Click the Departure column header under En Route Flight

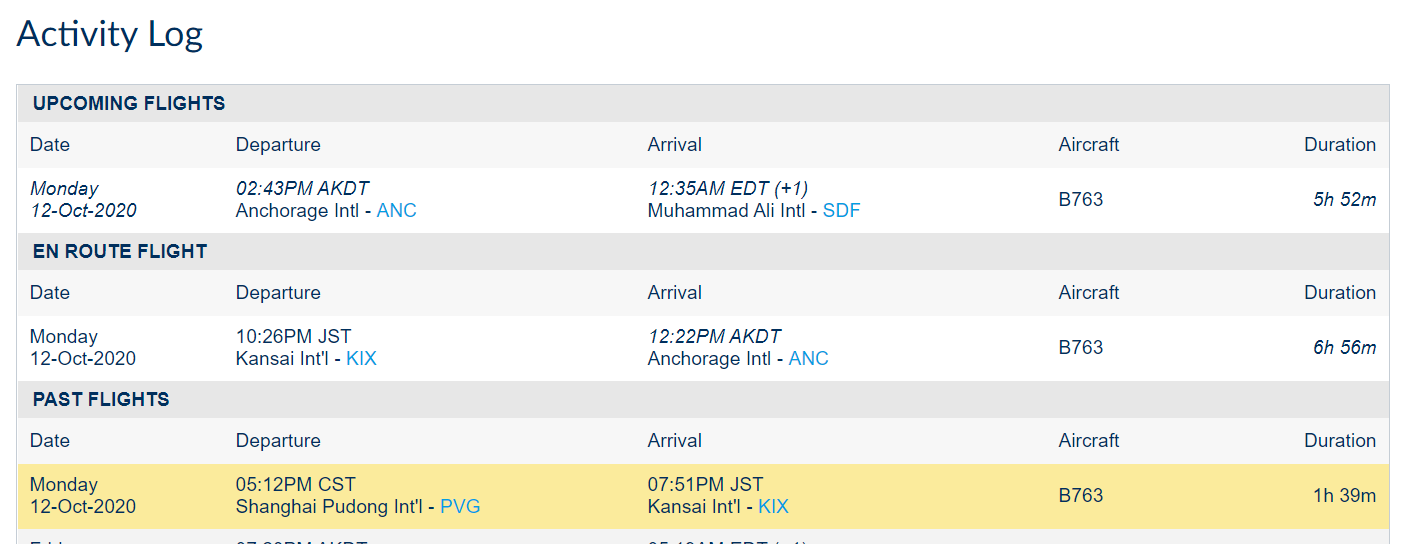278,293
